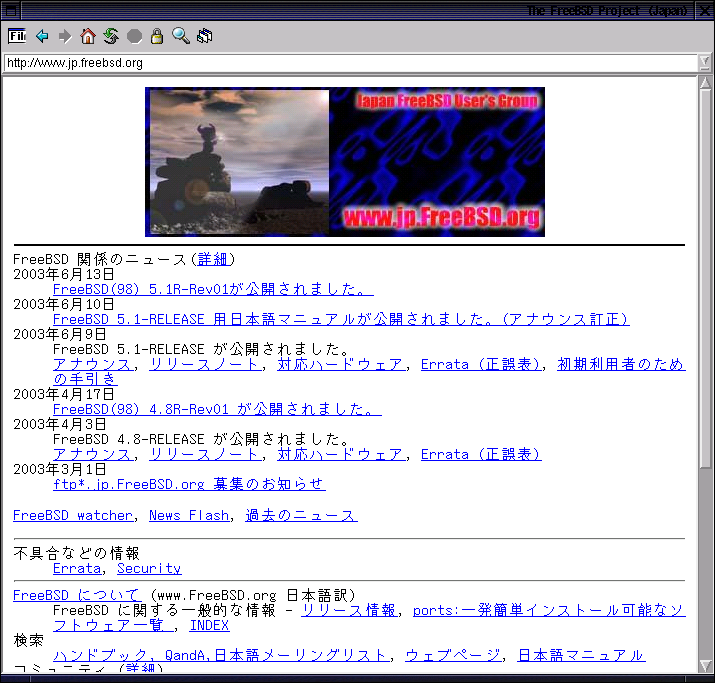The height and width of the screenshot is (683, 715).
Task: Open the magnifying glass search tool
Action: pyautogui.click(x=181, y=36)
